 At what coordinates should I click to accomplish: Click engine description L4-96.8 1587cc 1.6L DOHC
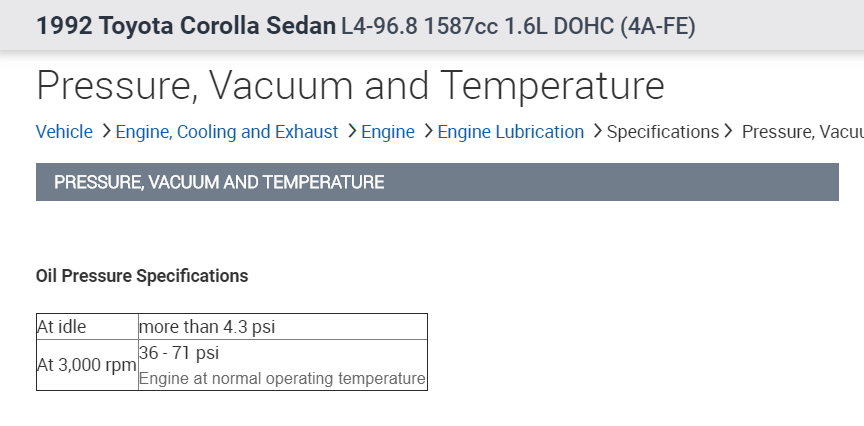click(518, 26)
